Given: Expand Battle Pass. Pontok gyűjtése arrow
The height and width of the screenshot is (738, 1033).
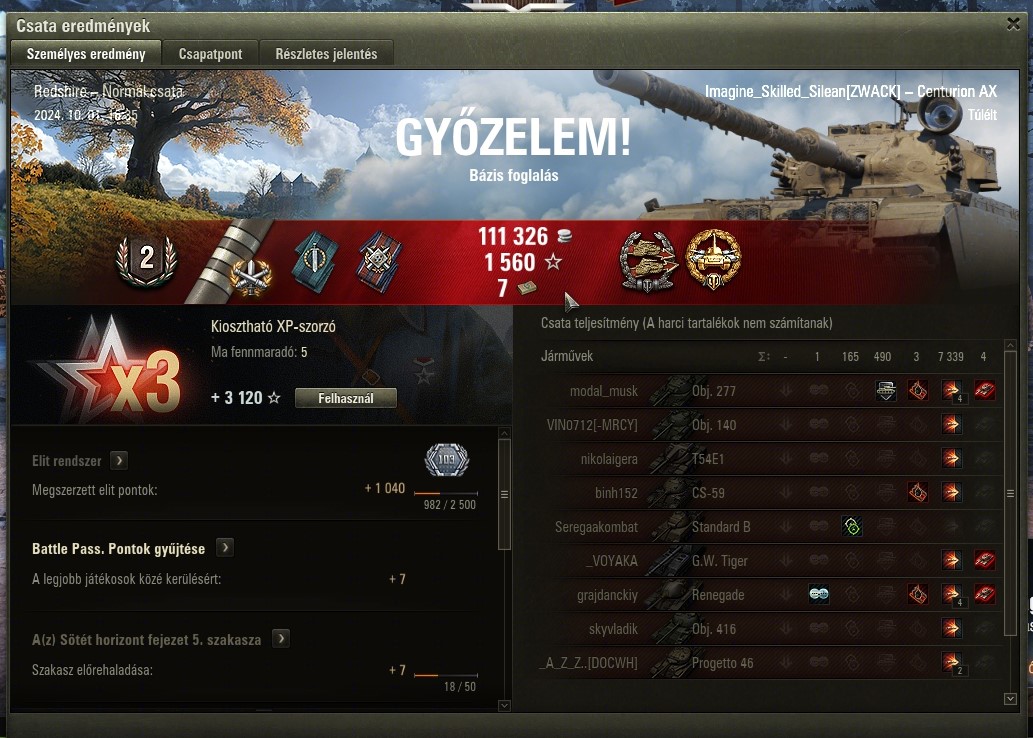Looking at the screenshot, I should (225, 548).
